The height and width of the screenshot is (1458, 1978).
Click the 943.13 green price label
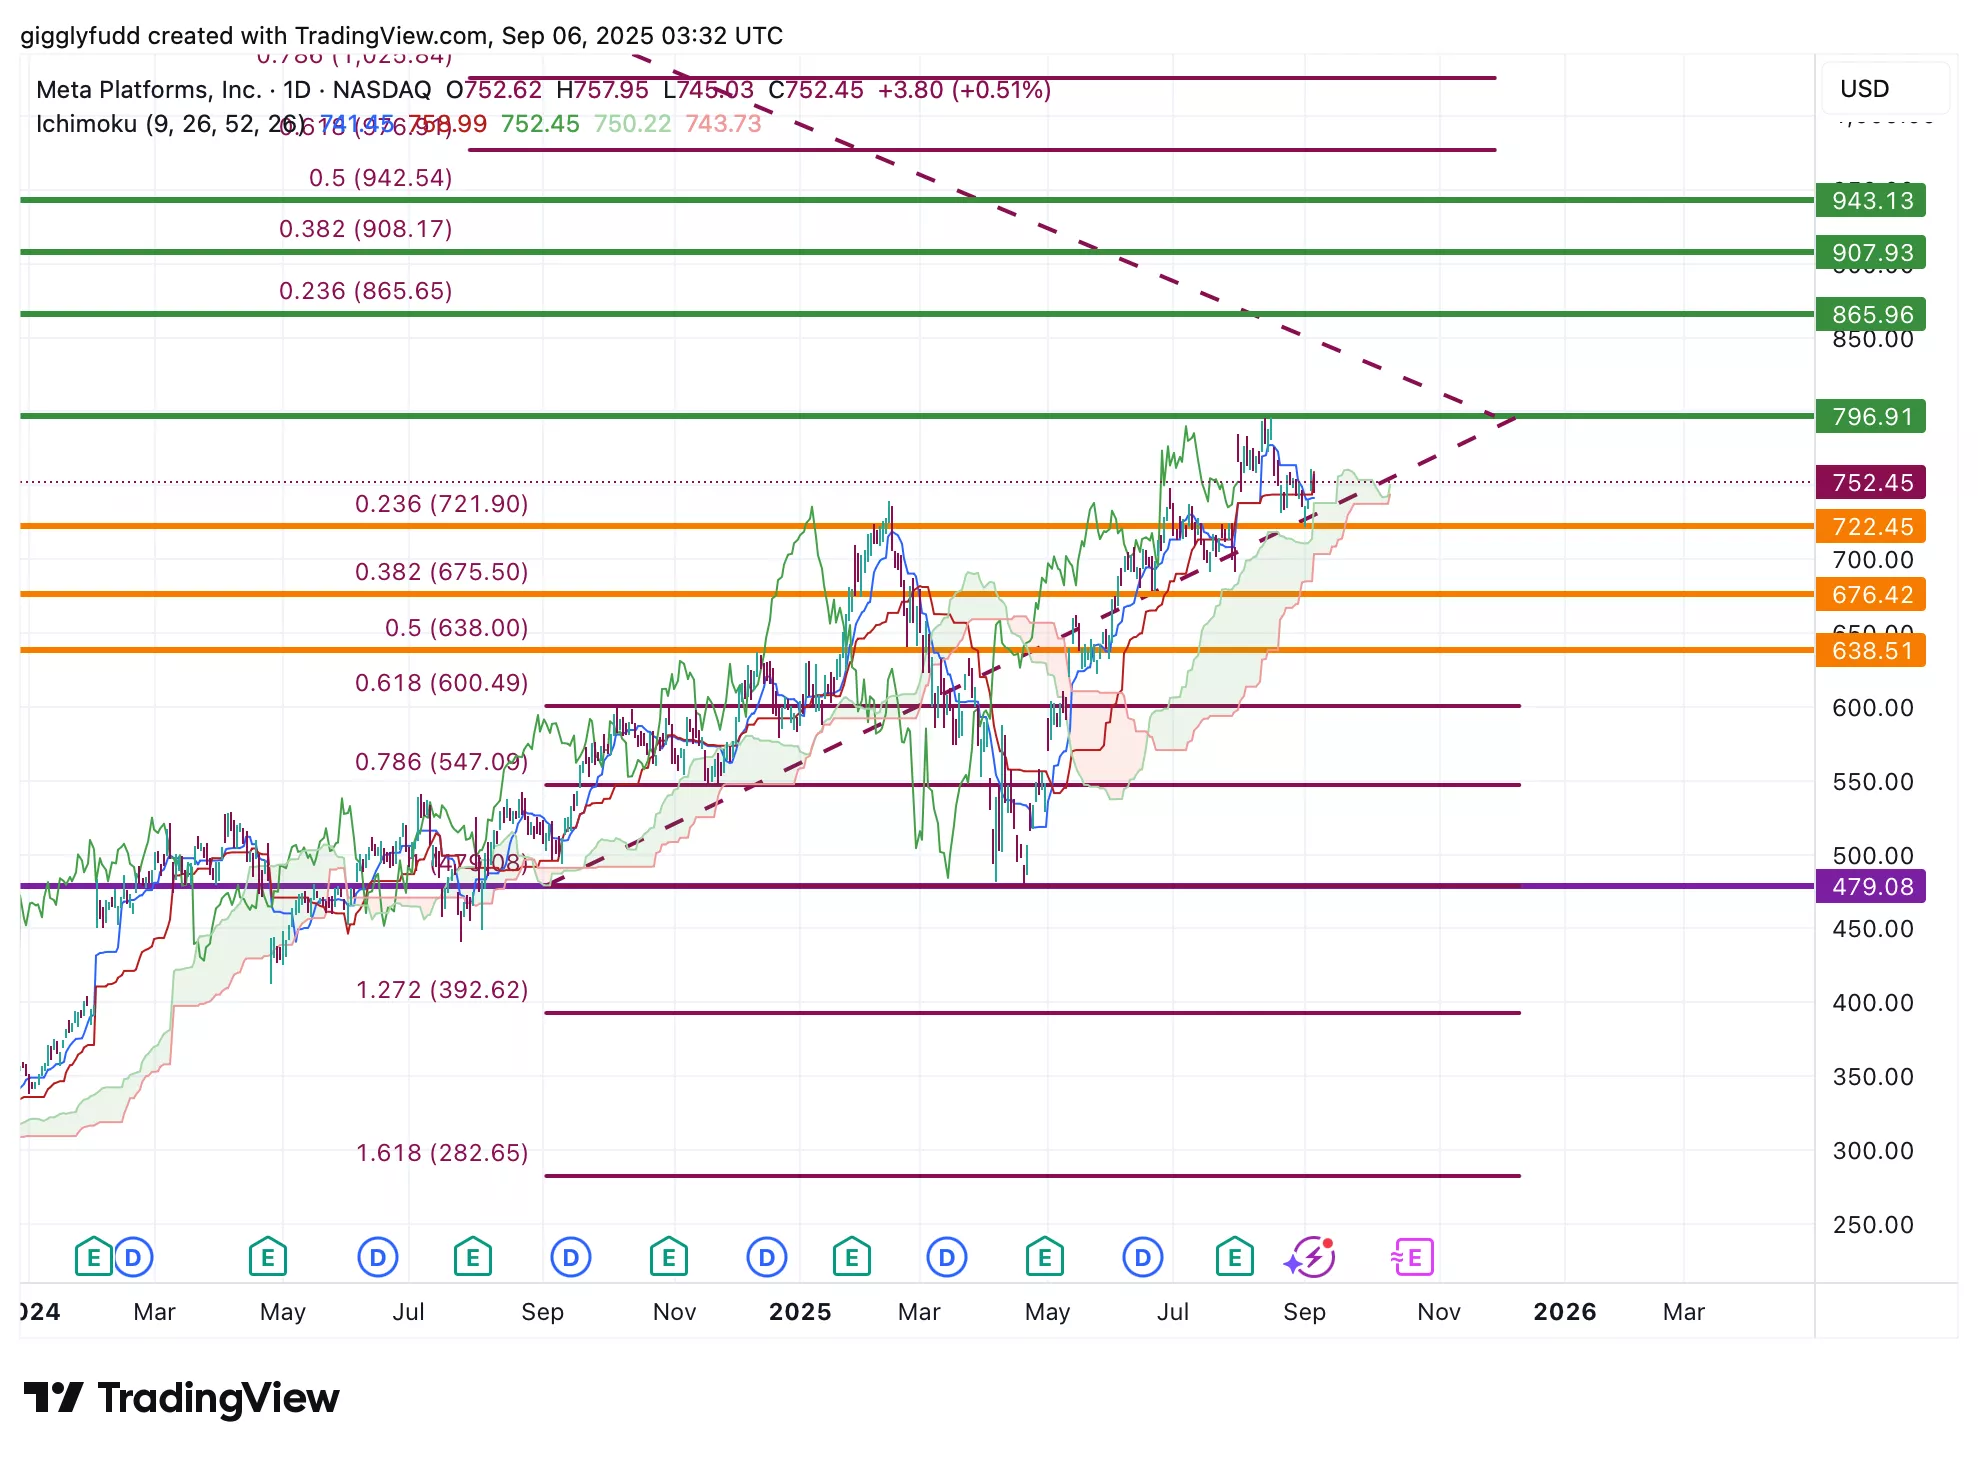pos(1871,200)
